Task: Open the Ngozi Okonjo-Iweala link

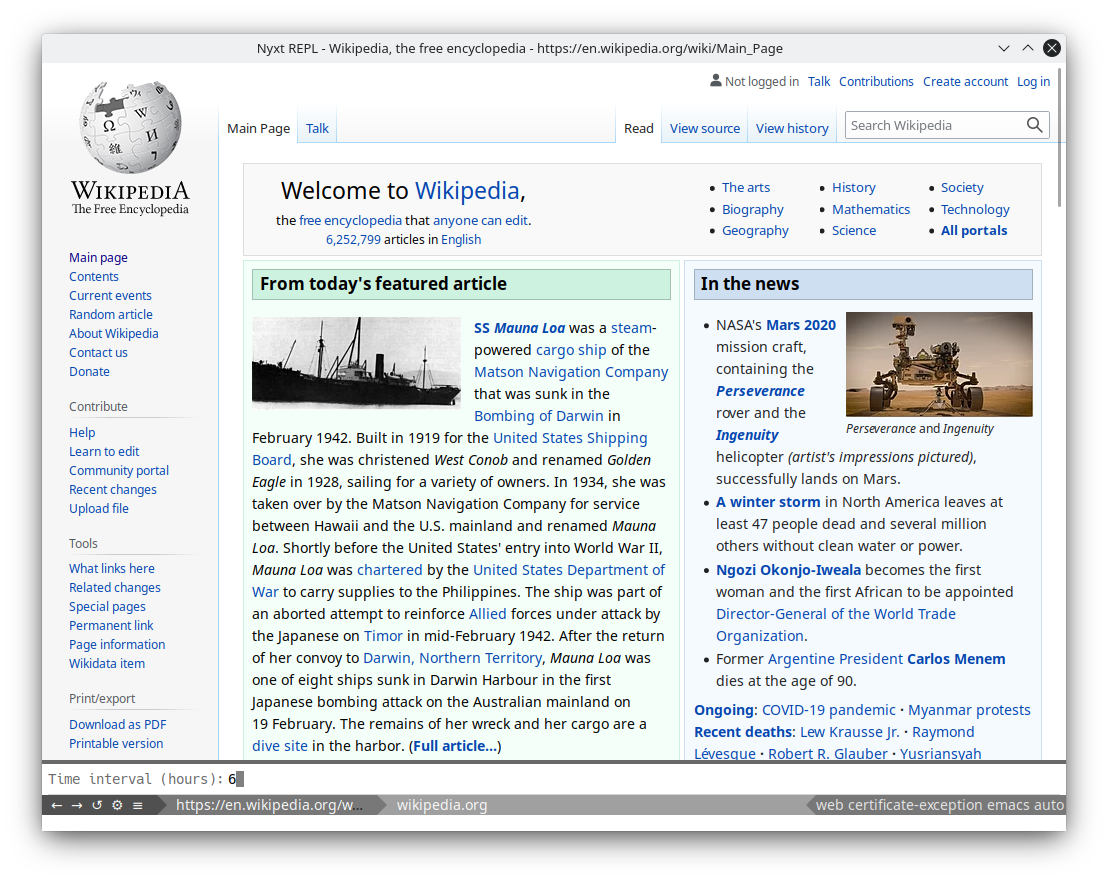Action: tap(789, 570)
